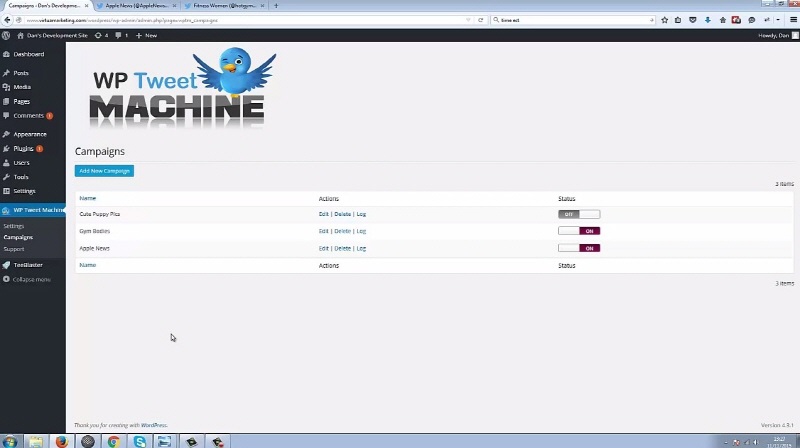Open the Support submenu link

[14, 249]
